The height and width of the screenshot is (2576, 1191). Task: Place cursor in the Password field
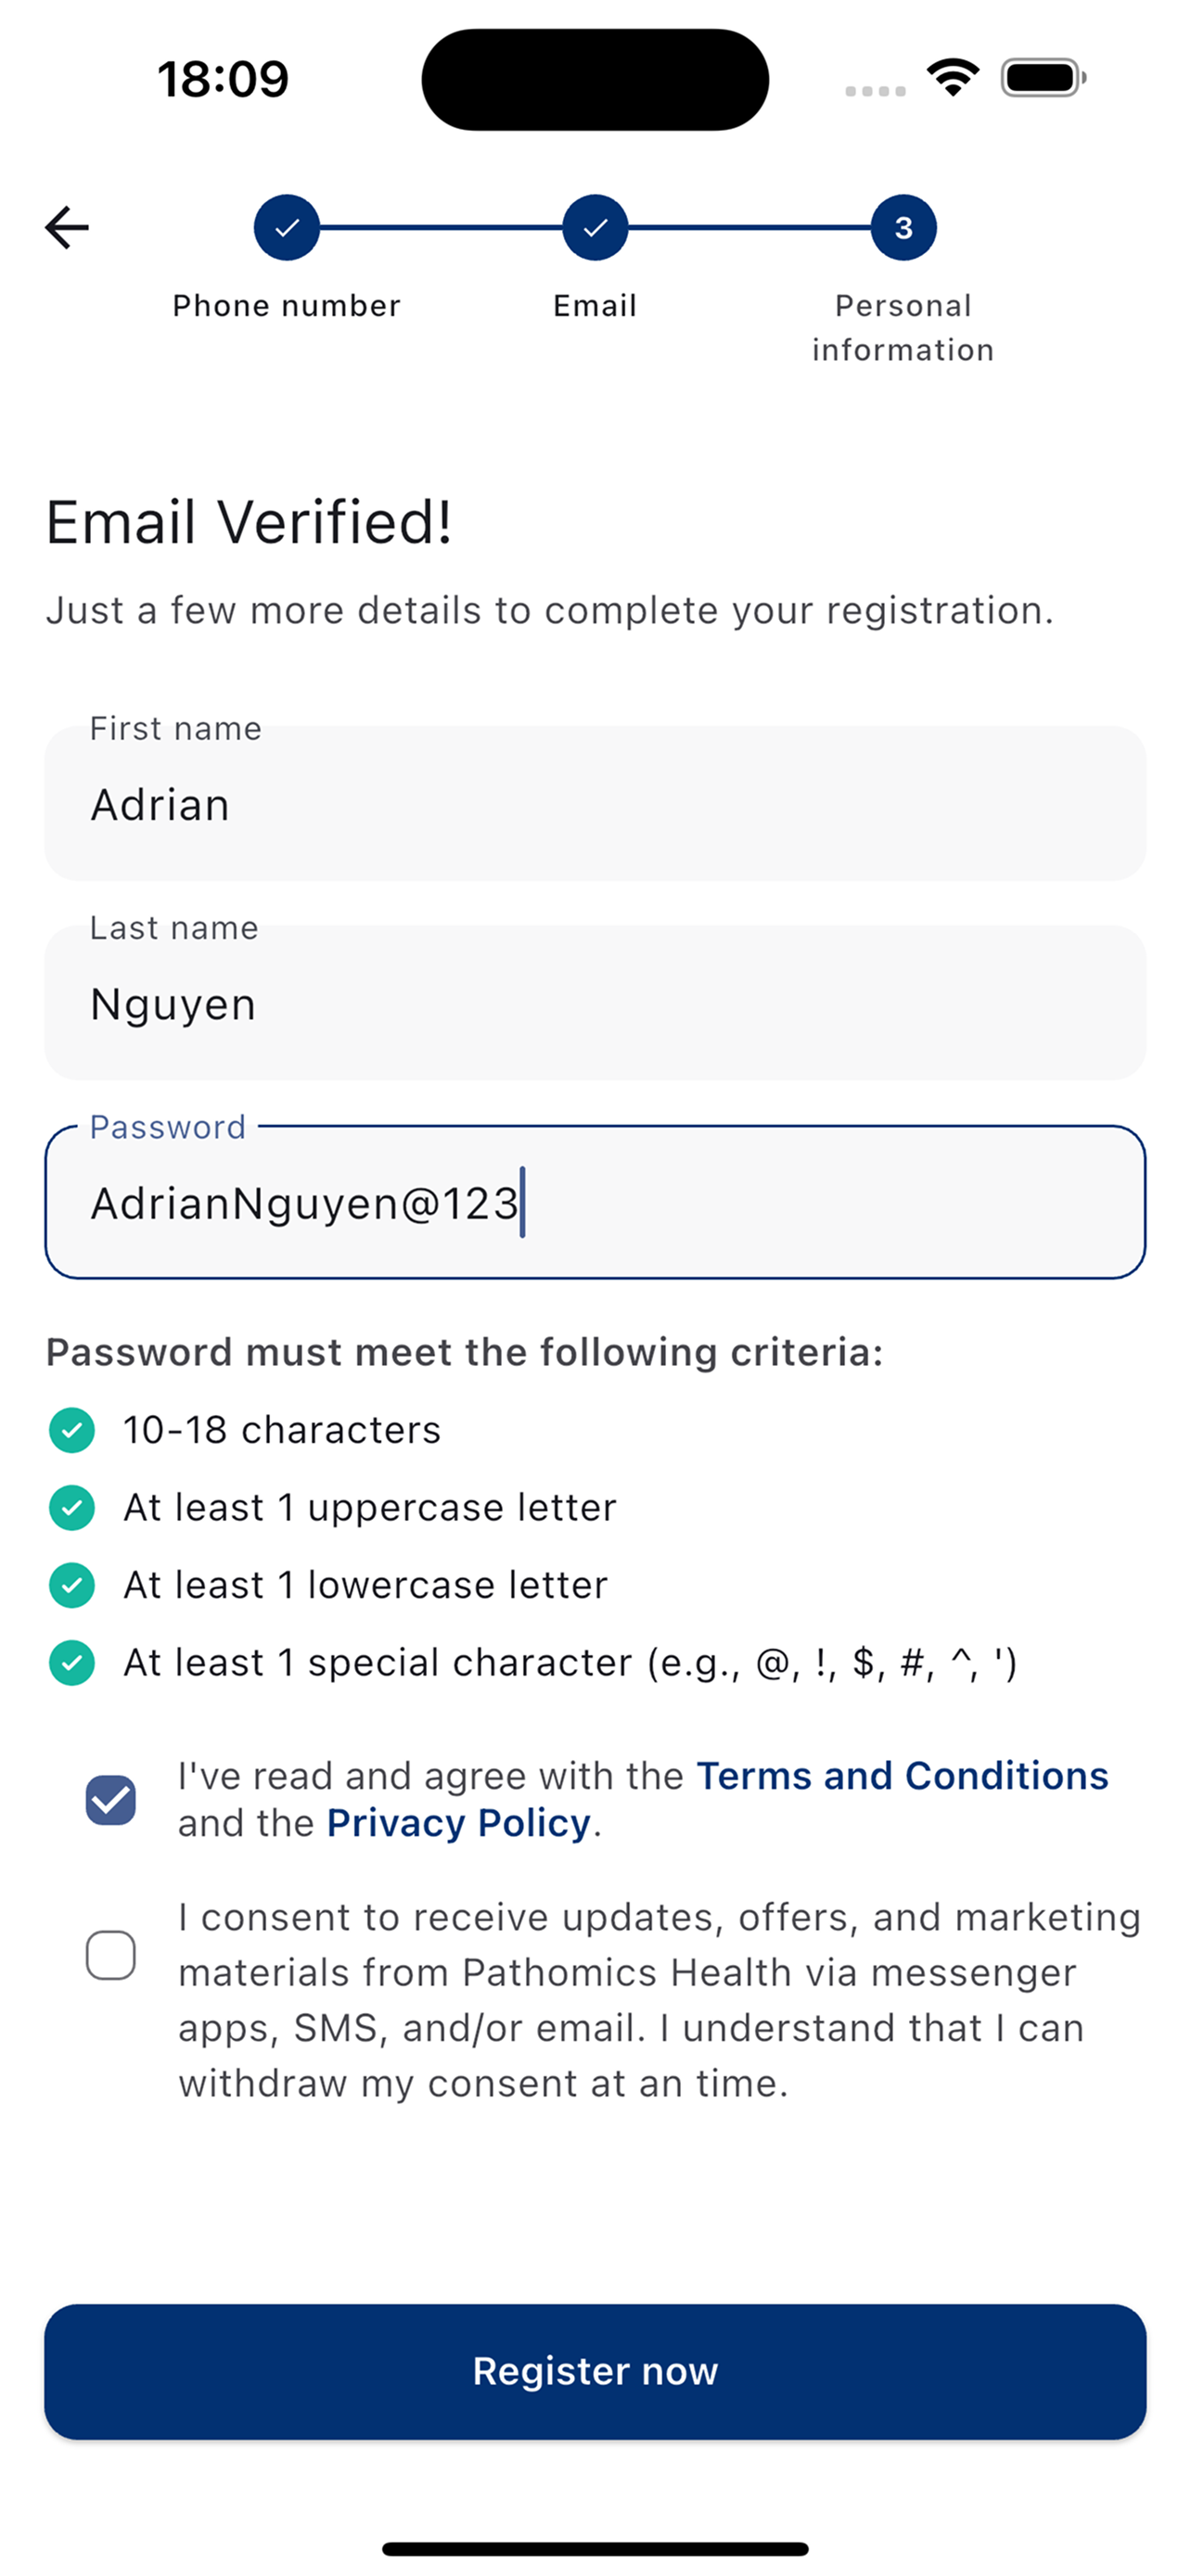tap(595, 1202)
